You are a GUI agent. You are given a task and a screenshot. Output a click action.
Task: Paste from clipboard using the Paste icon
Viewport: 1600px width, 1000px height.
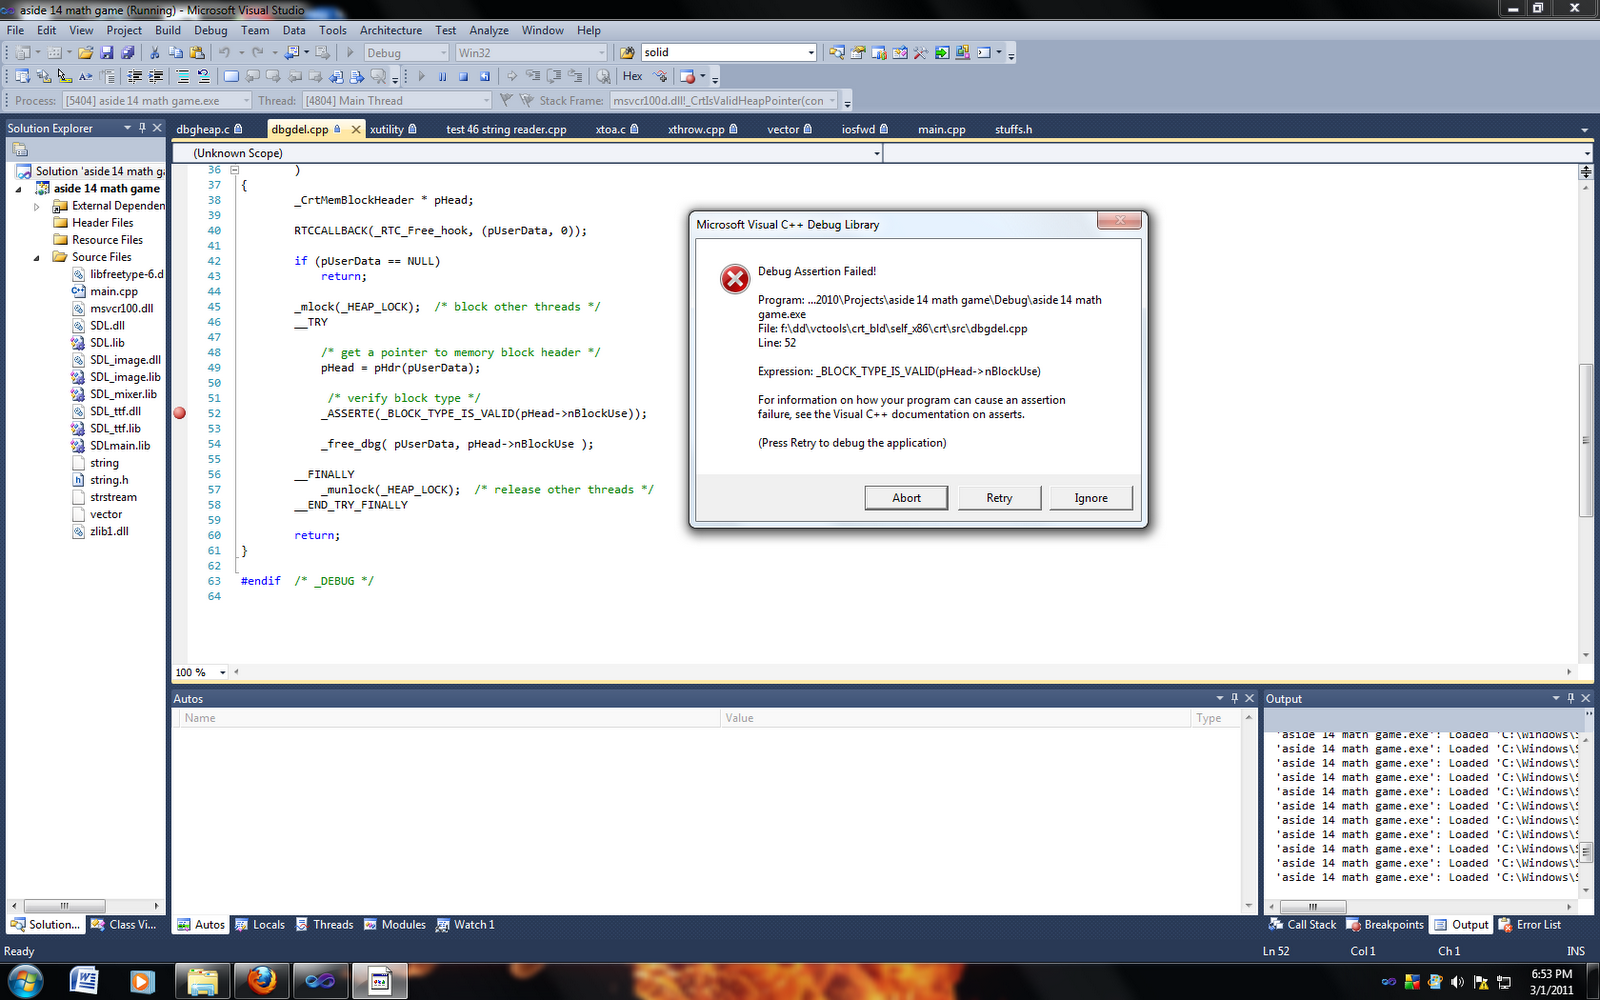pos(197,53)
